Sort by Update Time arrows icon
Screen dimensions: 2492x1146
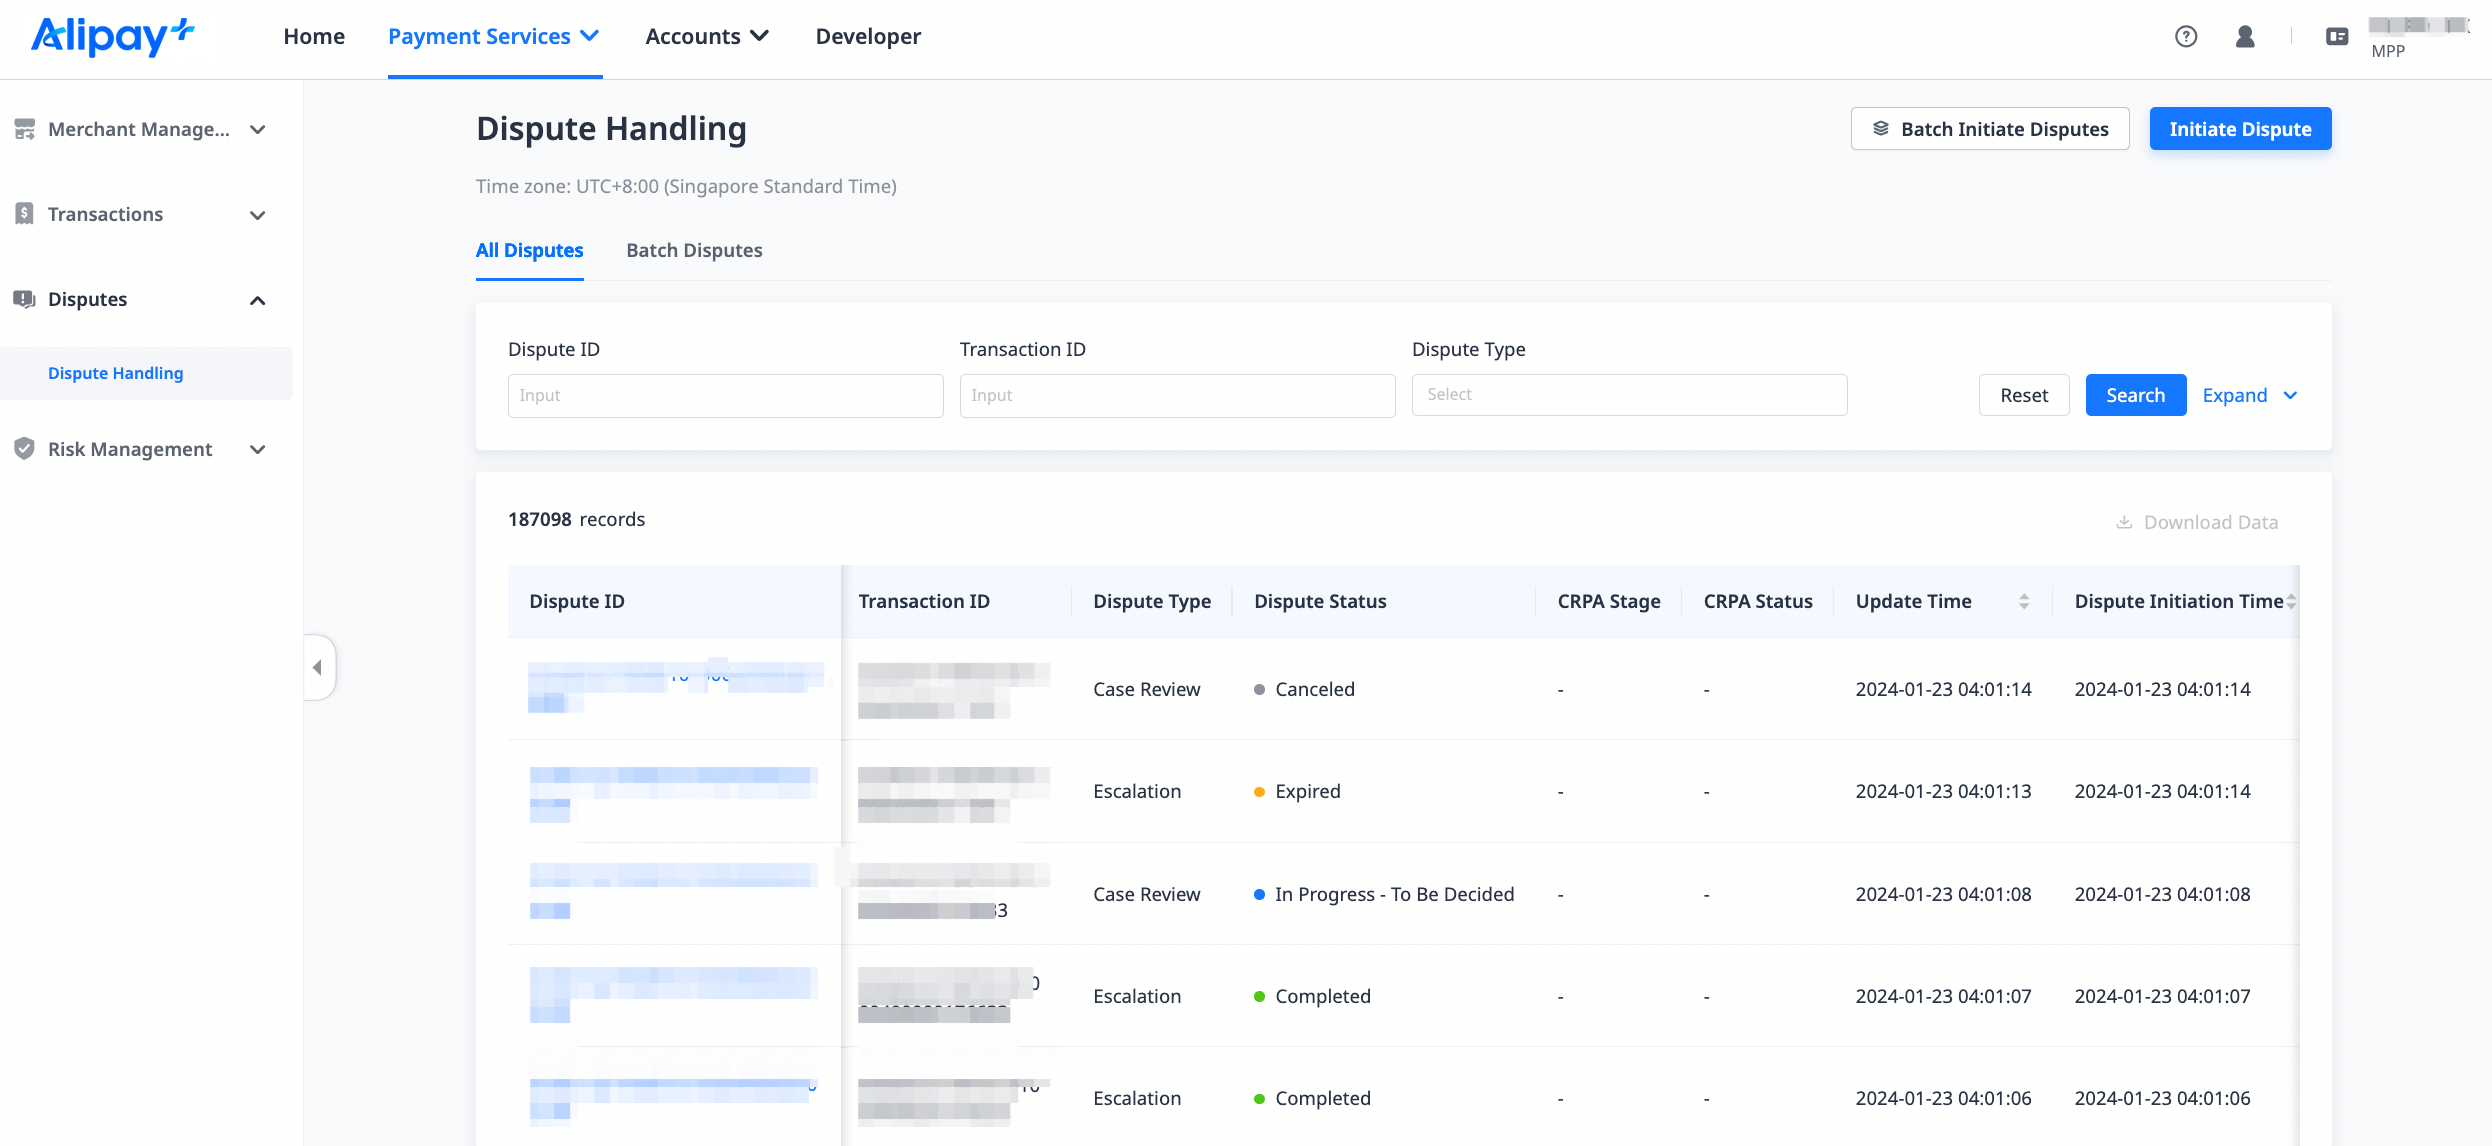pyautogui.click(x=2024, y=601)
